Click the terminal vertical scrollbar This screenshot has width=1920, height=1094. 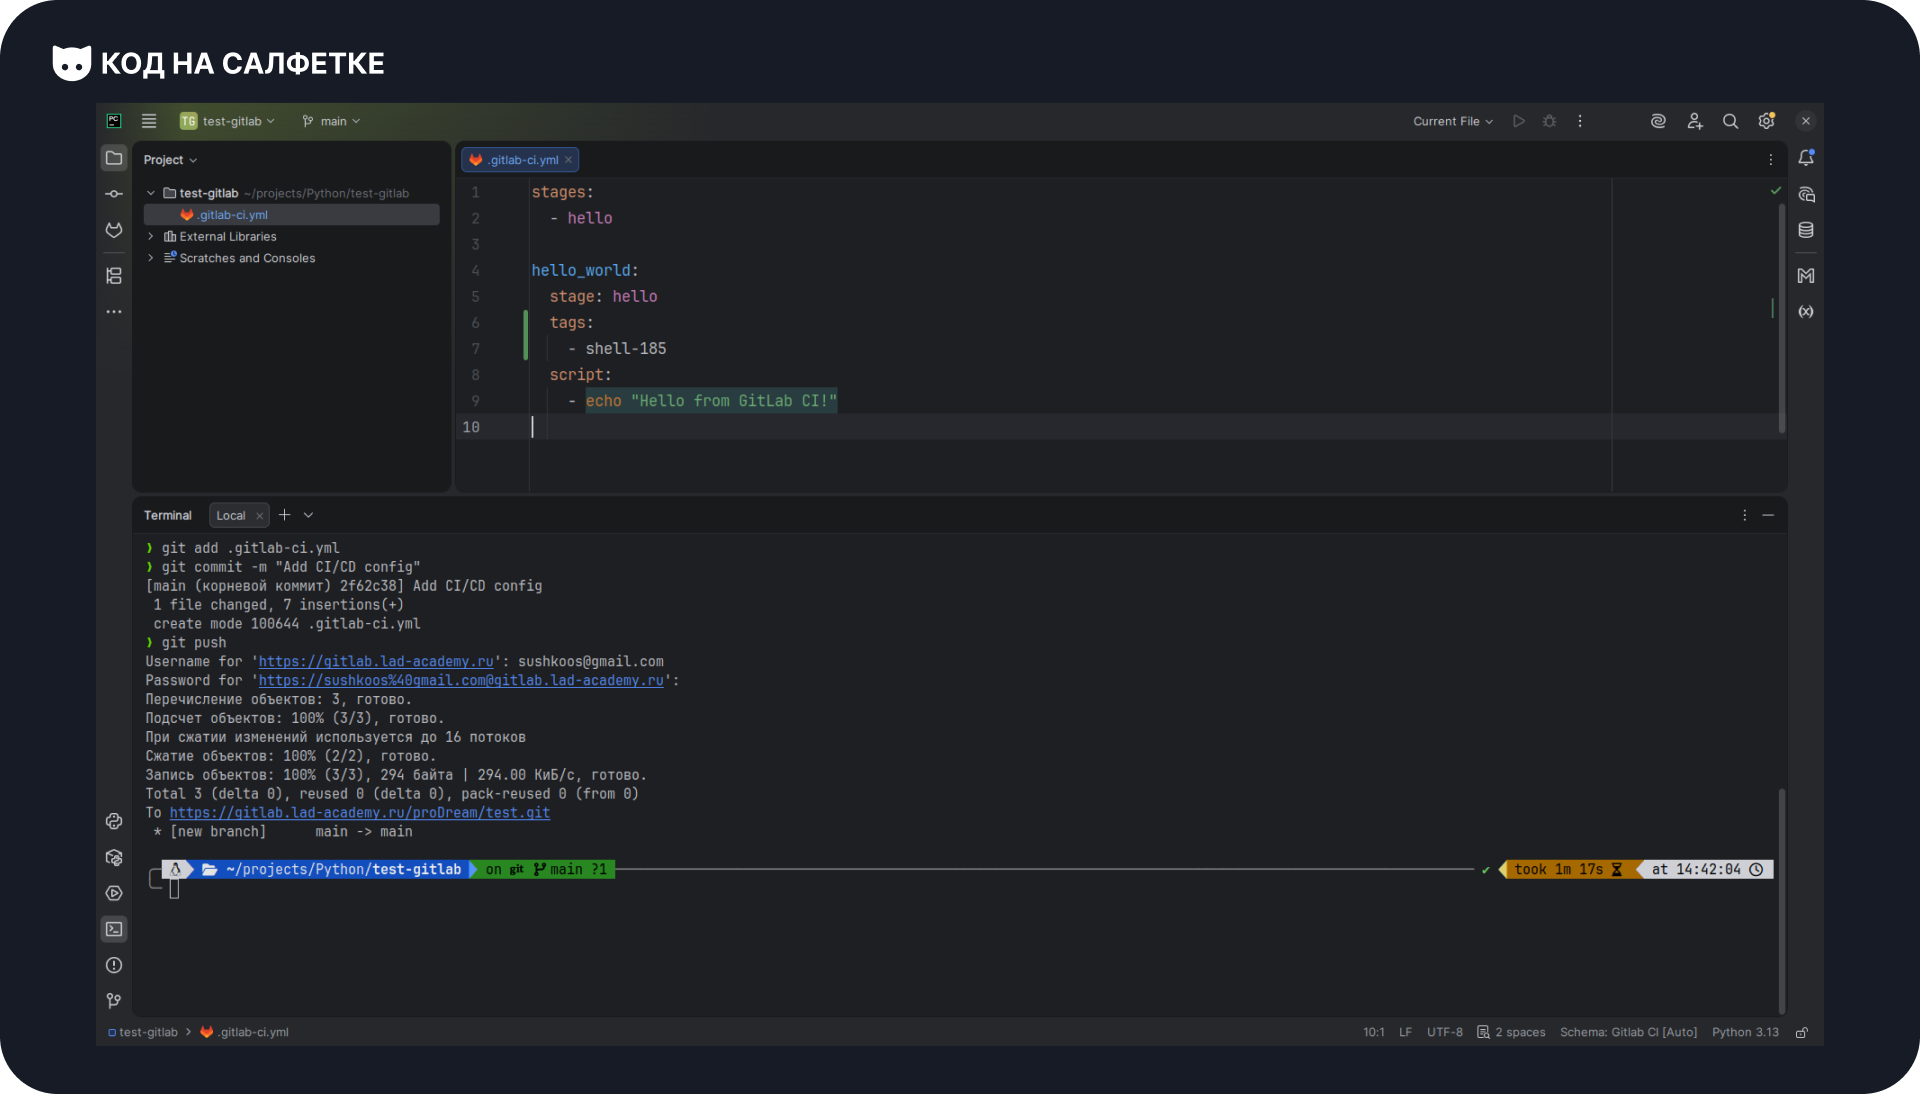click(x=1782, y=900)
